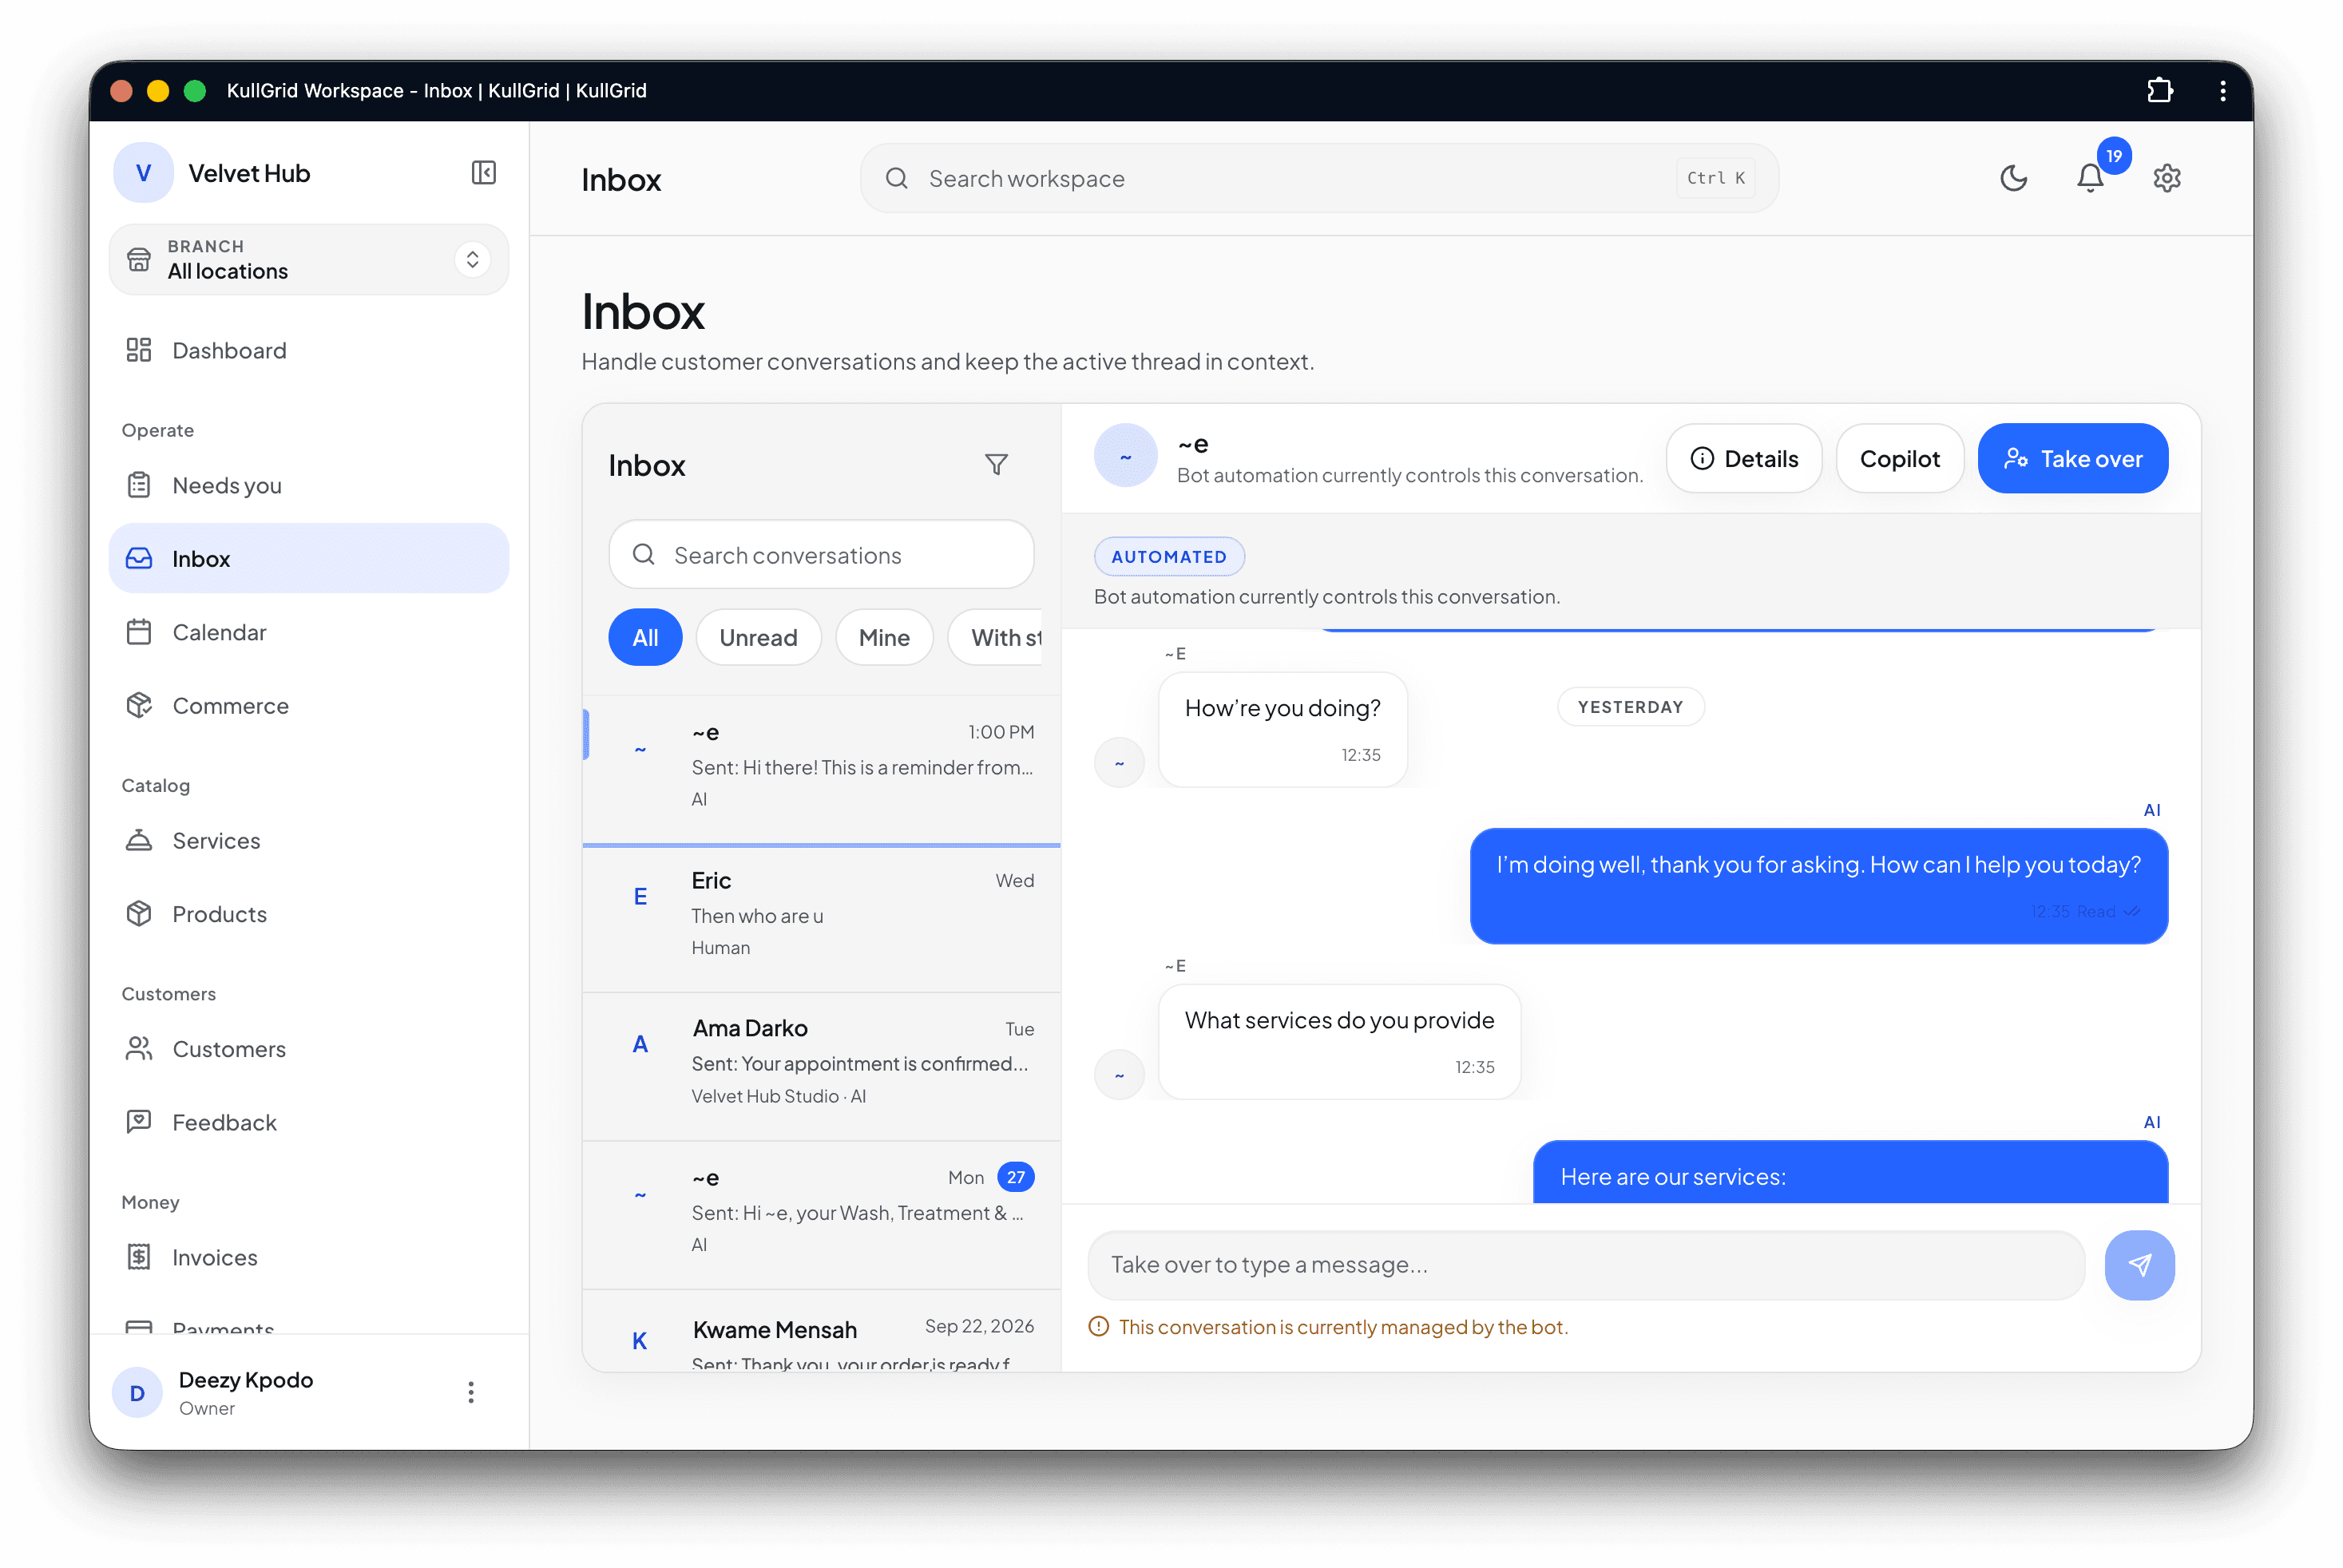Image resolution: width=2343 pixels, height=1568 pixels.
Task: Select the Mine filter chip
Action: click(884, 637)
